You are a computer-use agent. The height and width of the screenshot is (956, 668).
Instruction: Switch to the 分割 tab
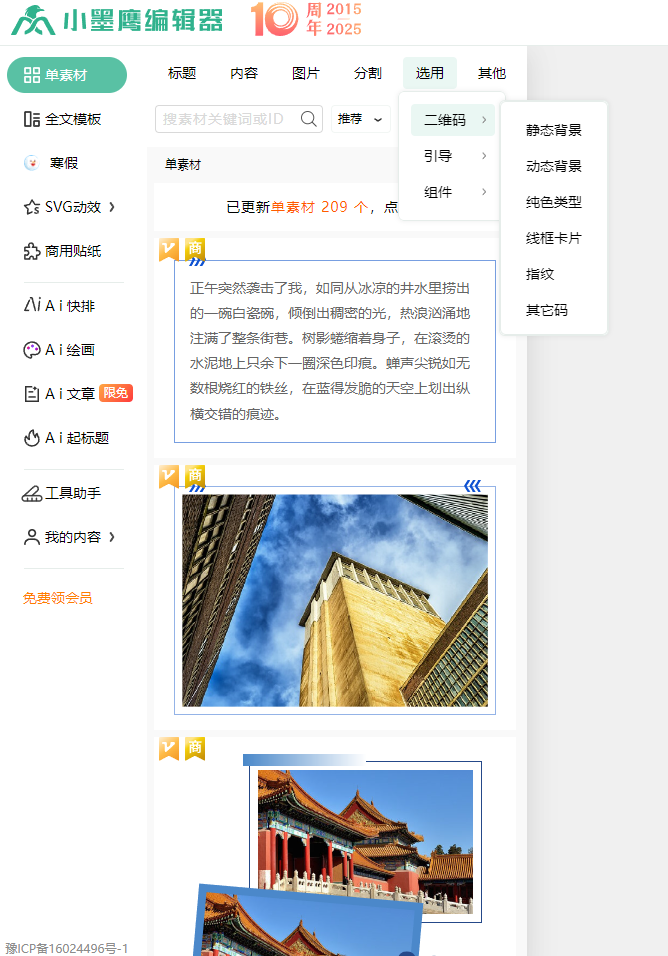pyautogui.click(x=368, y=73)
